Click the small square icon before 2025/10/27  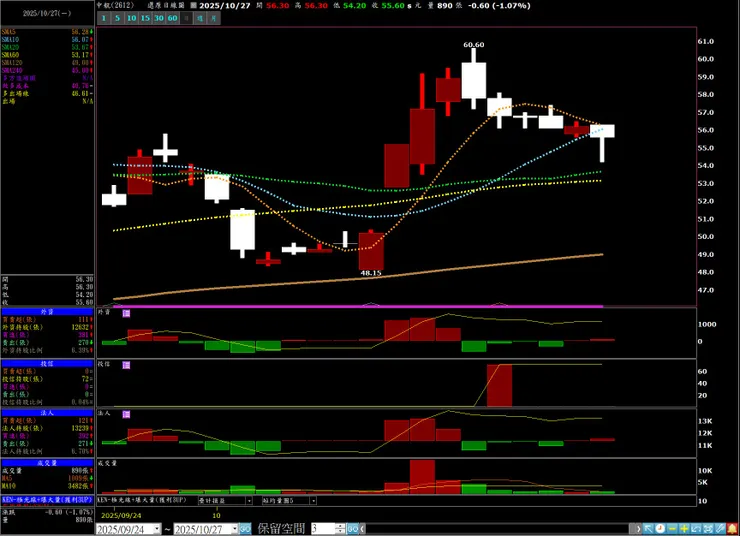click(x=193, y=6)
